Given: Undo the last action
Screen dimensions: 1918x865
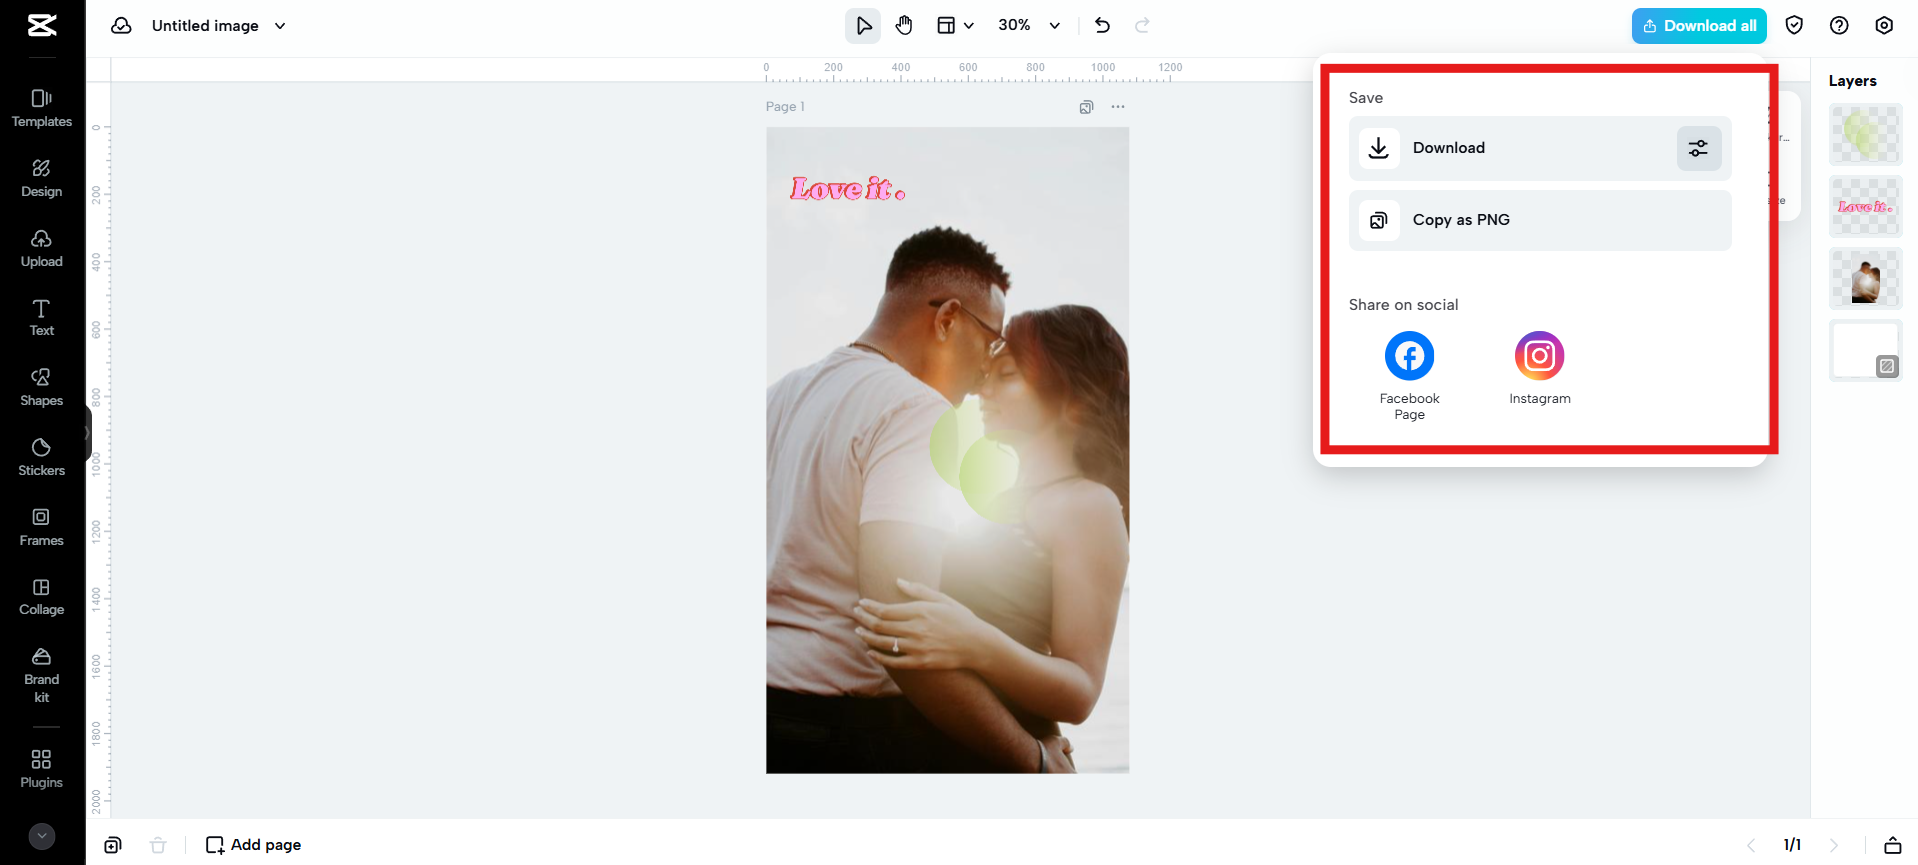Looking at the screenshot, I should pyautogui.click(x=1102, y=25).
